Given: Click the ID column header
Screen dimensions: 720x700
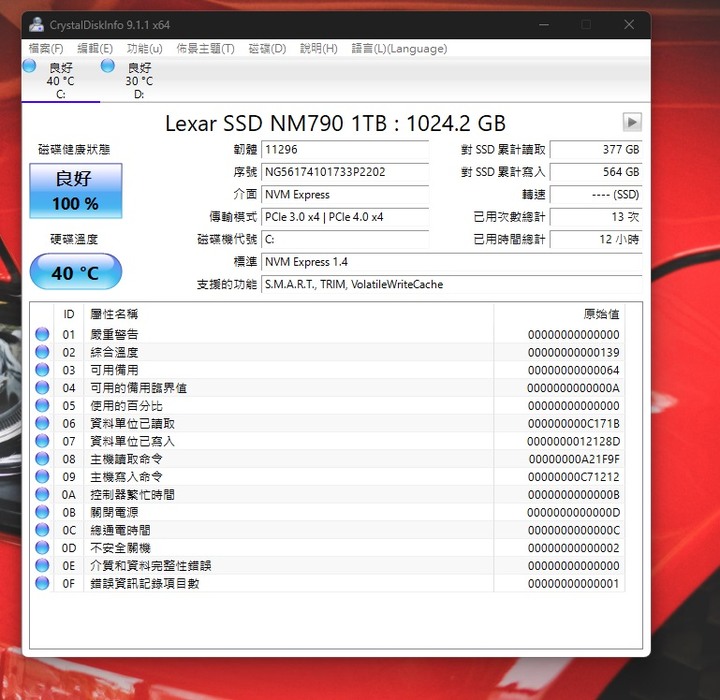Looking at the screenshot, I should coord(69,314).
